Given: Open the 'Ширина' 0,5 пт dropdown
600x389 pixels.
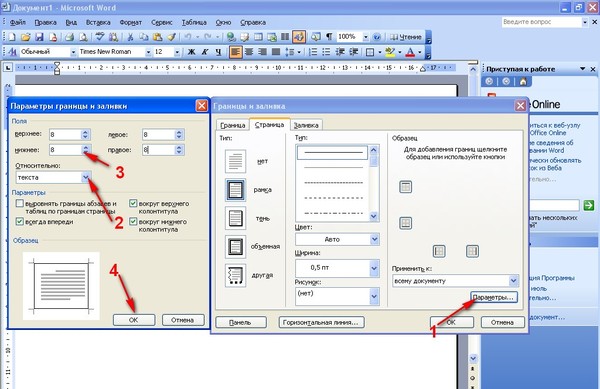Looking at the screenshot, I should [x=374, y=268].
